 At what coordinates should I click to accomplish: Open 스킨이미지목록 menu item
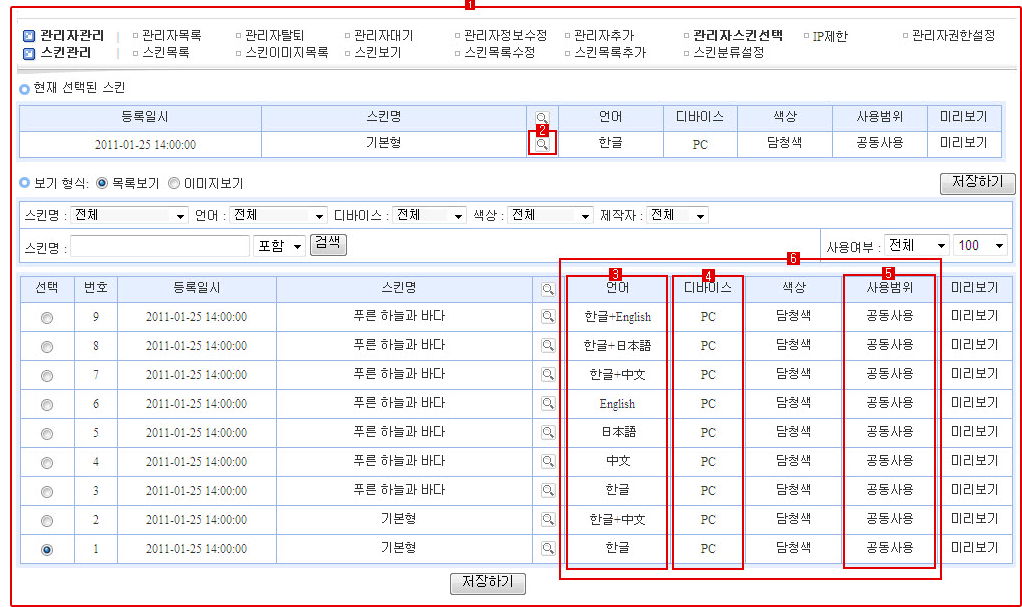[286, 52]
